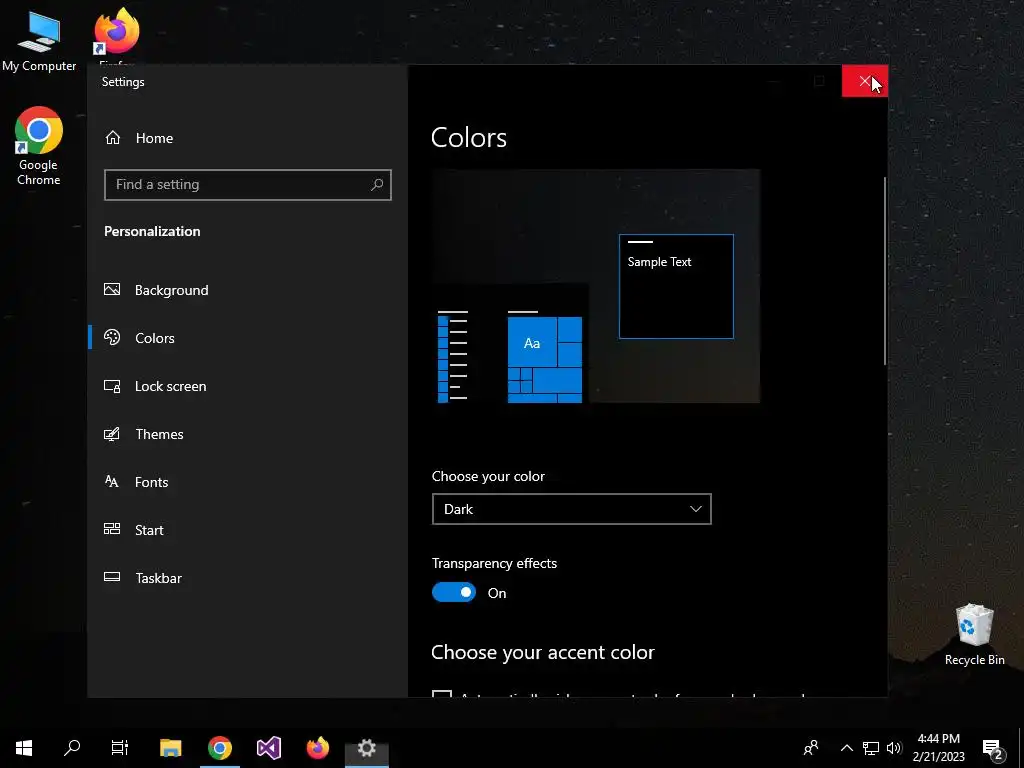1024x768 pixels.
Task: Select the Recycle Bin desktop icon
Action: click(974, 635)
